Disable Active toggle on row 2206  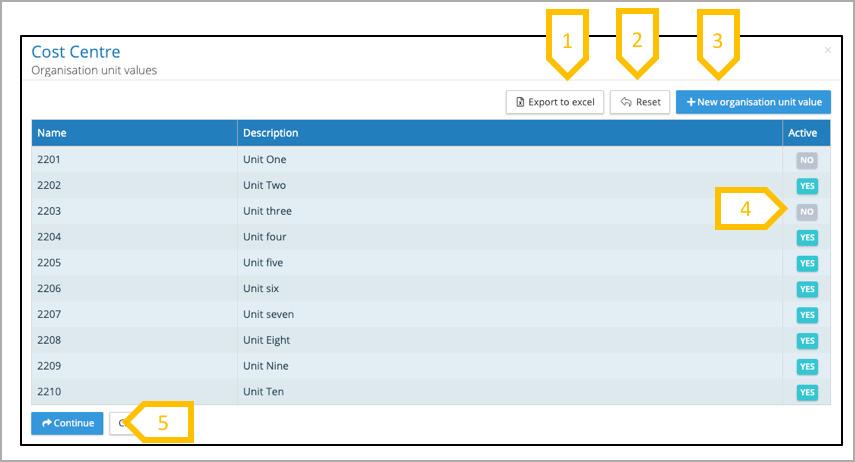(x=807, y=289)
